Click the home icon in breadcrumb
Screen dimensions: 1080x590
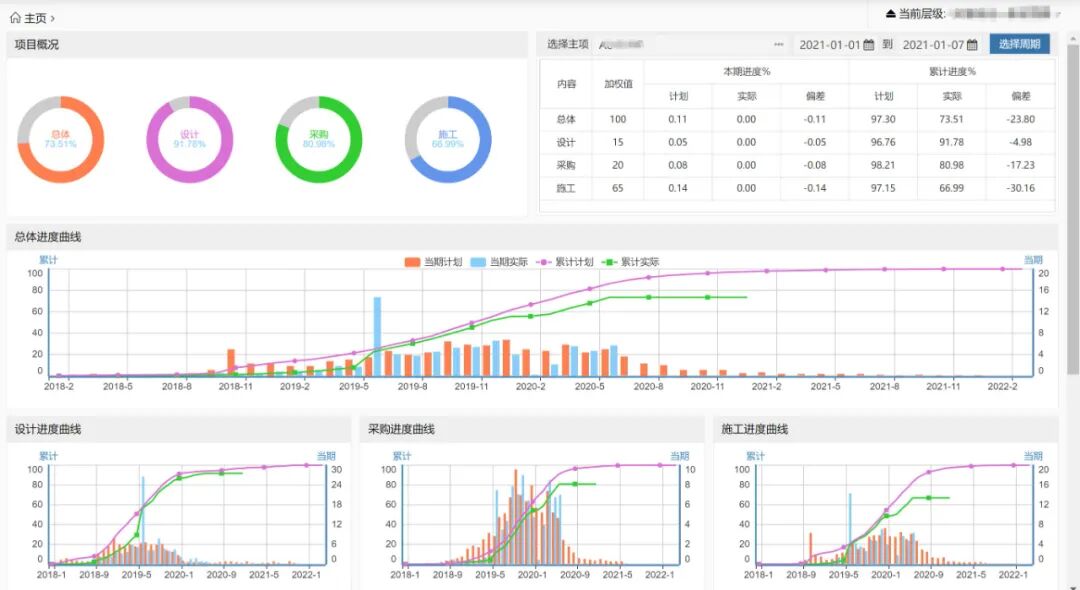[15, 18]
